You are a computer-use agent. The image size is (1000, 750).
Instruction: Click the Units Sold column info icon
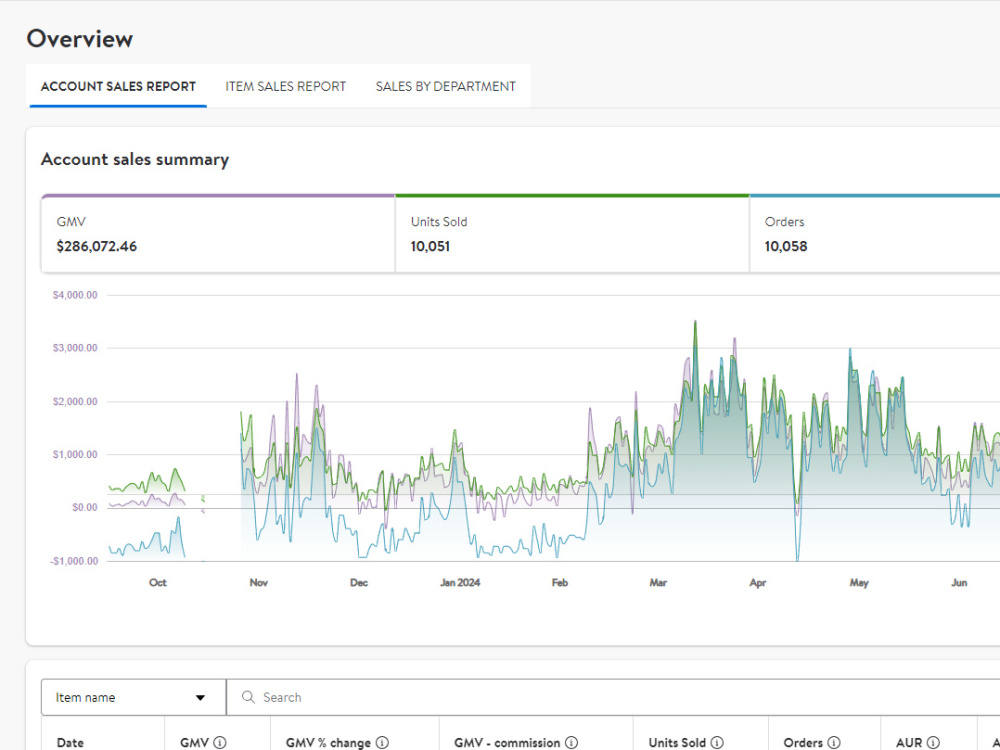(717, 742)
